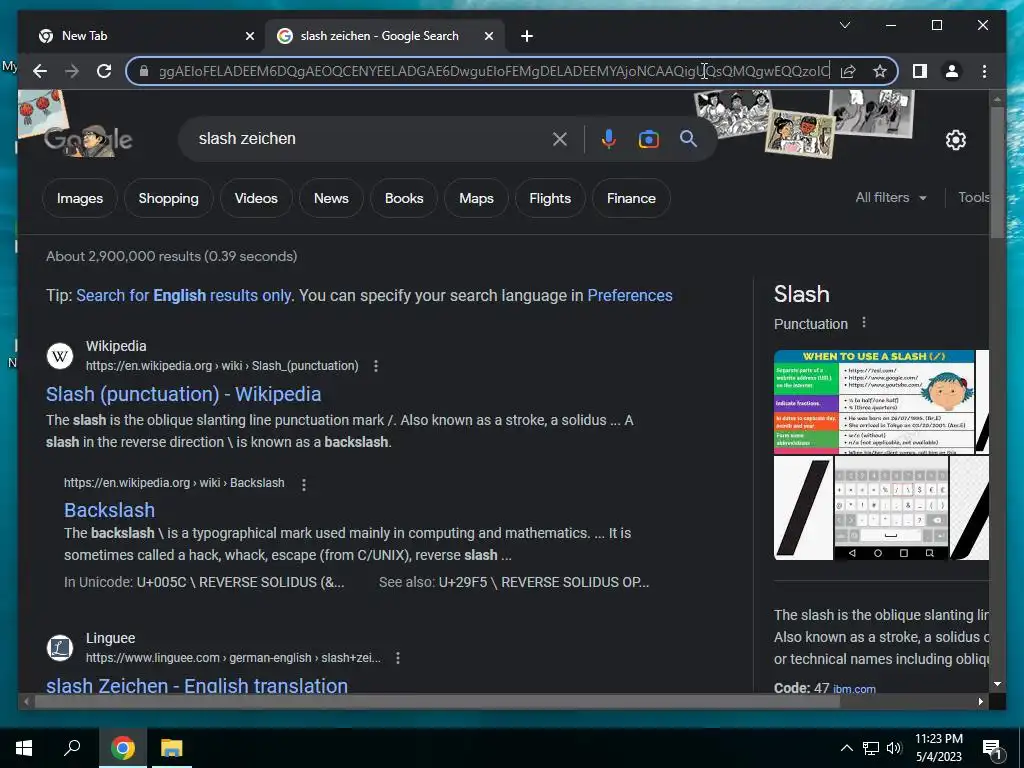This screenshot has width=1024, height=768.
Task: Open the keyboard screenshot thumbnail
Action: pyautogui.click(x=891, y=508)
